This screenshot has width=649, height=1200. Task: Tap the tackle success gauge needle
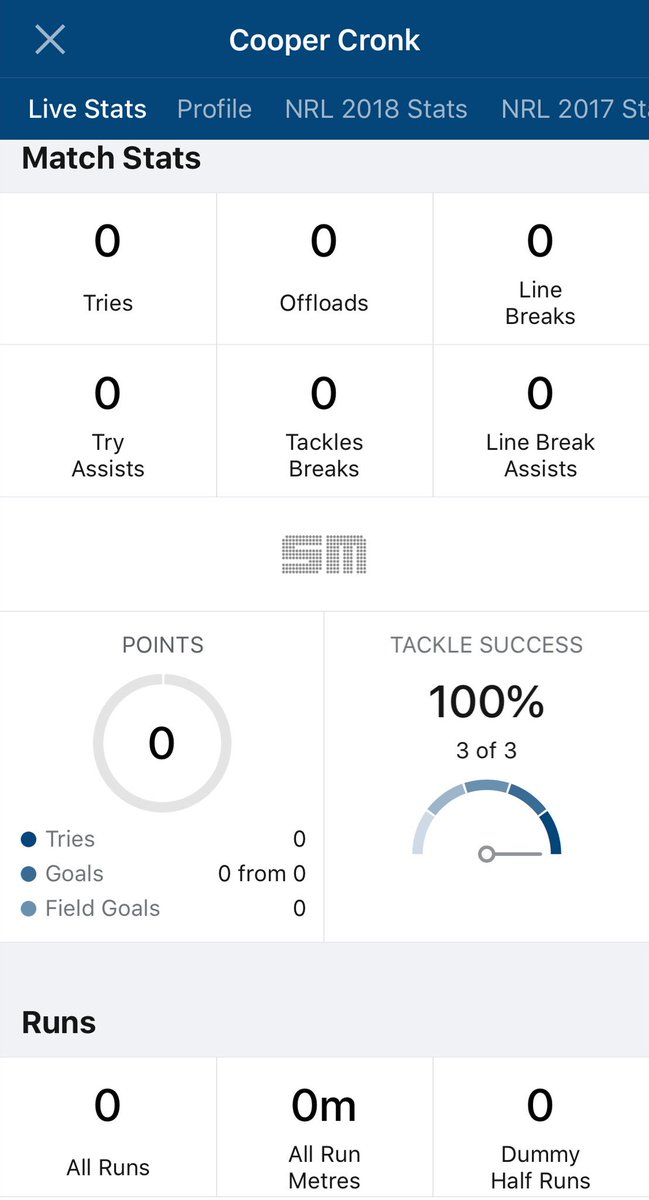pyautogui.click(x=510, y=854)
